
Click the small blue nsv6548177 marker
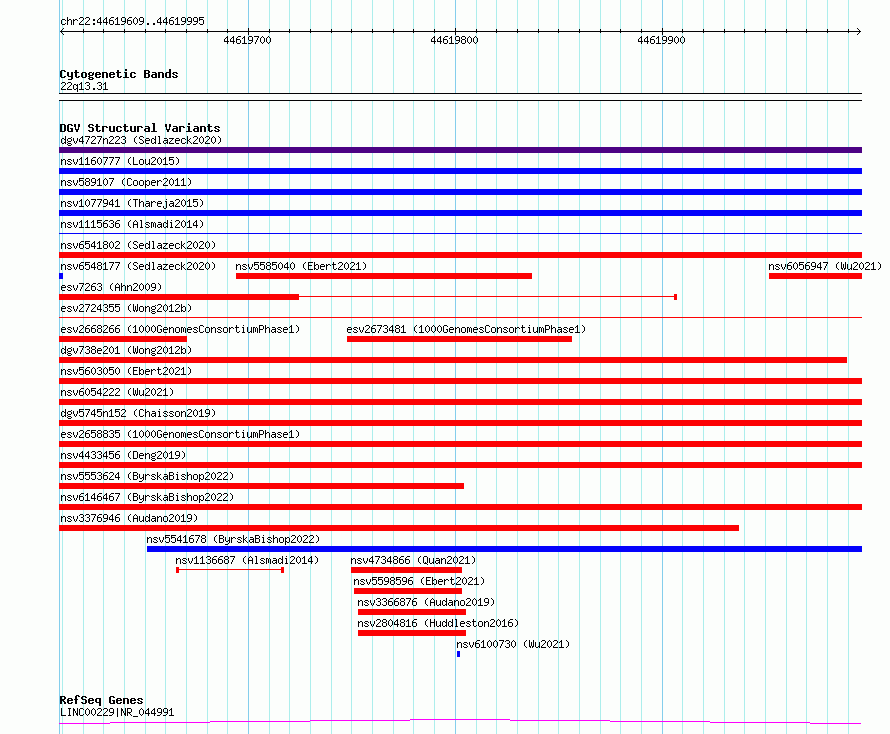pos(61,276)
